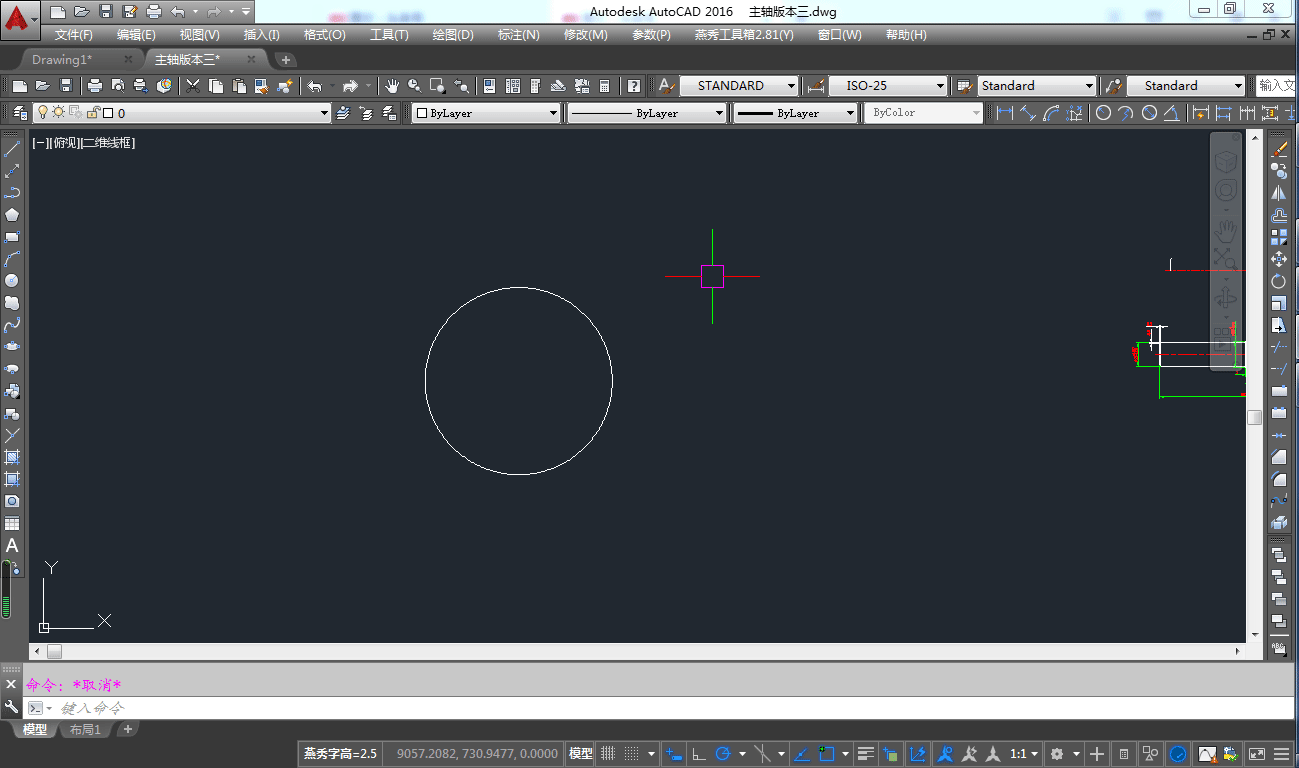Click the Cut scissors icon

[193, 86]
